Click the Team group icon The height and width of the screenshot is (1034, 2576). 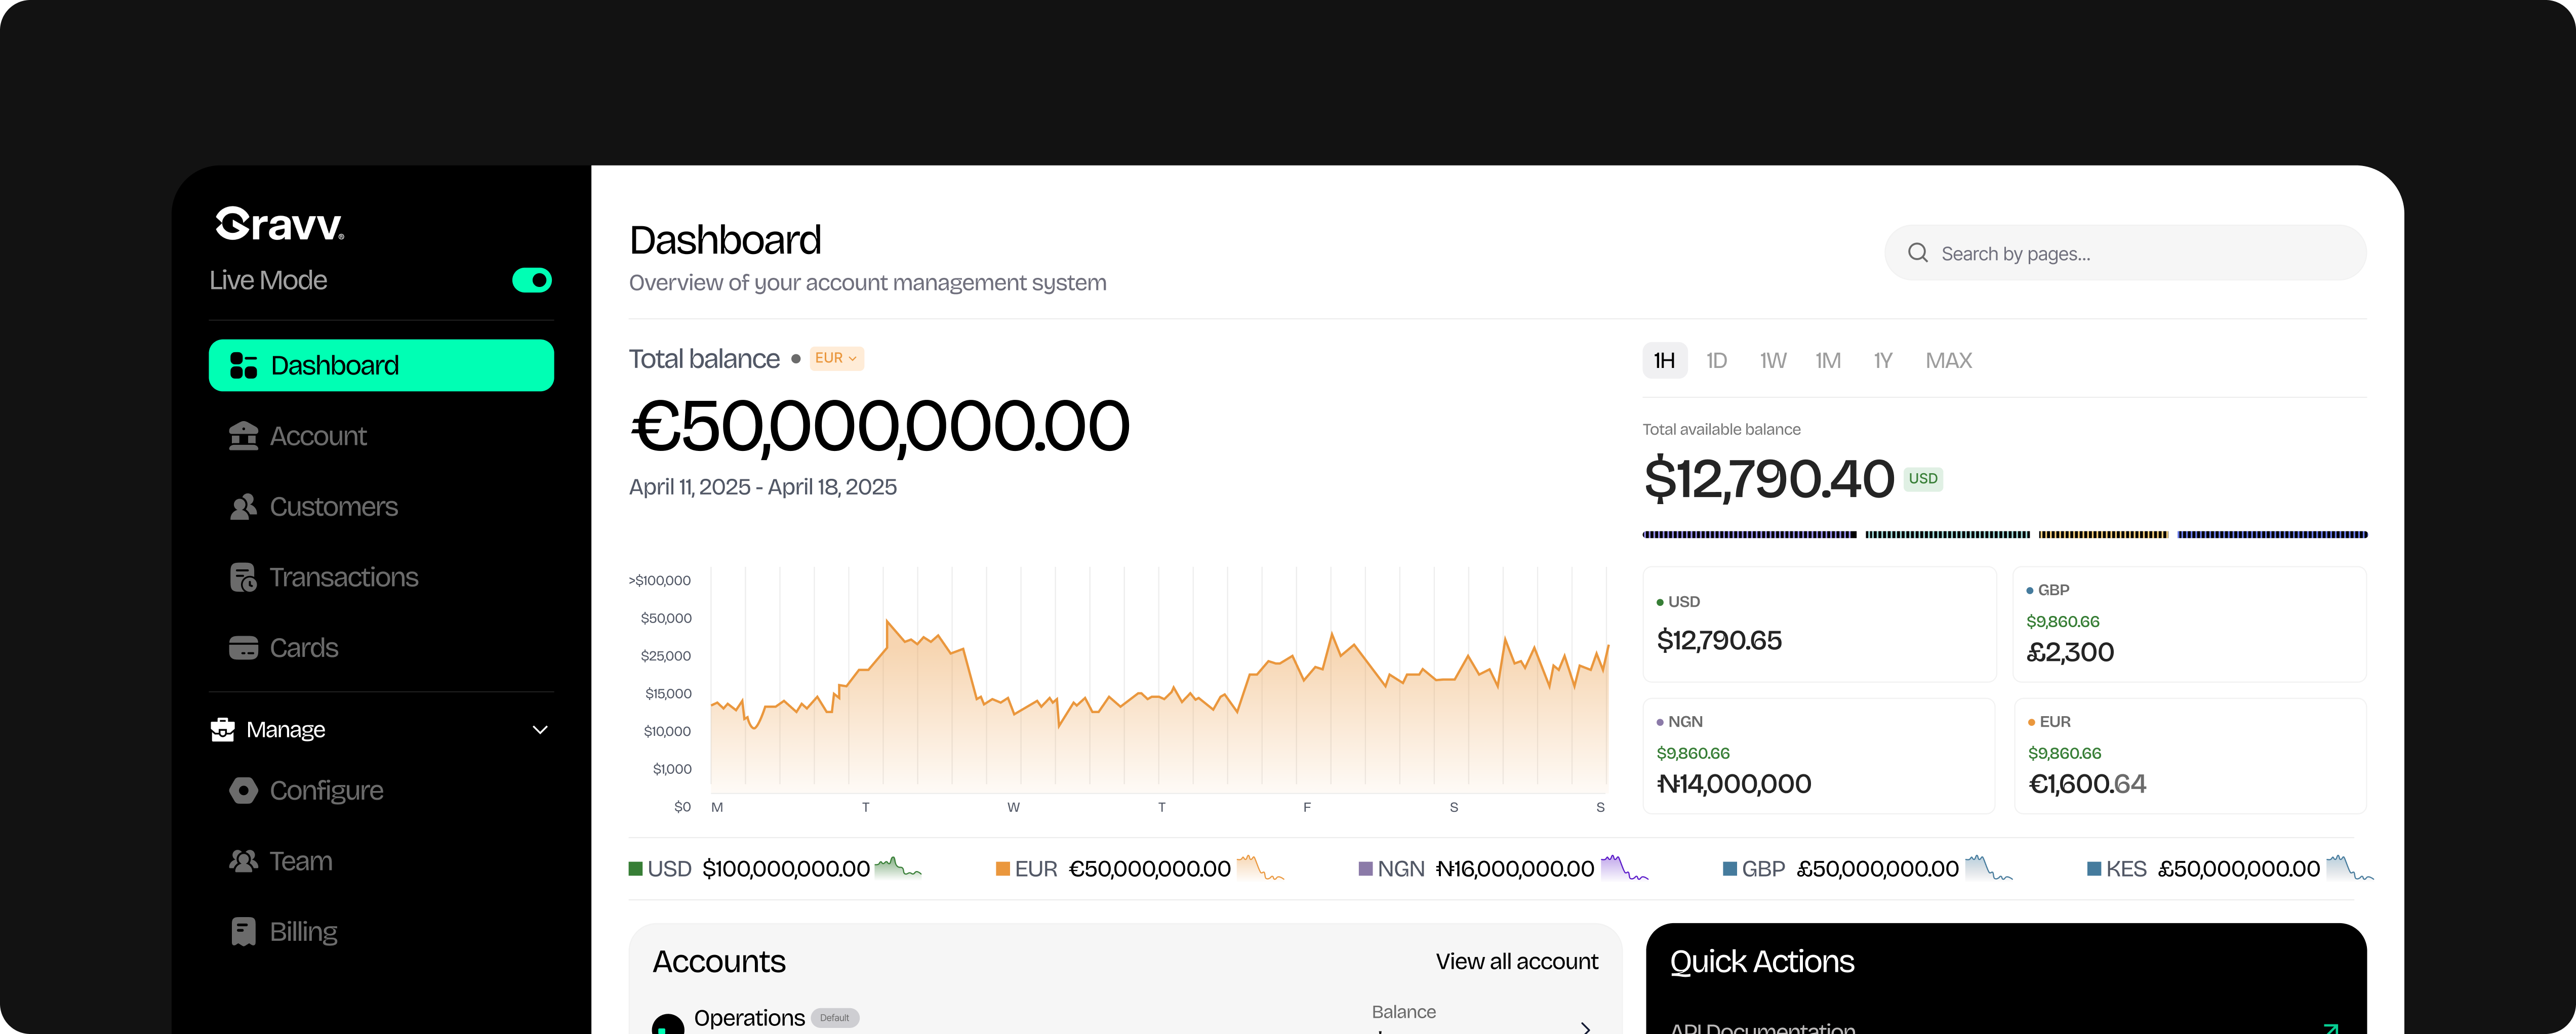pos(243,861)
